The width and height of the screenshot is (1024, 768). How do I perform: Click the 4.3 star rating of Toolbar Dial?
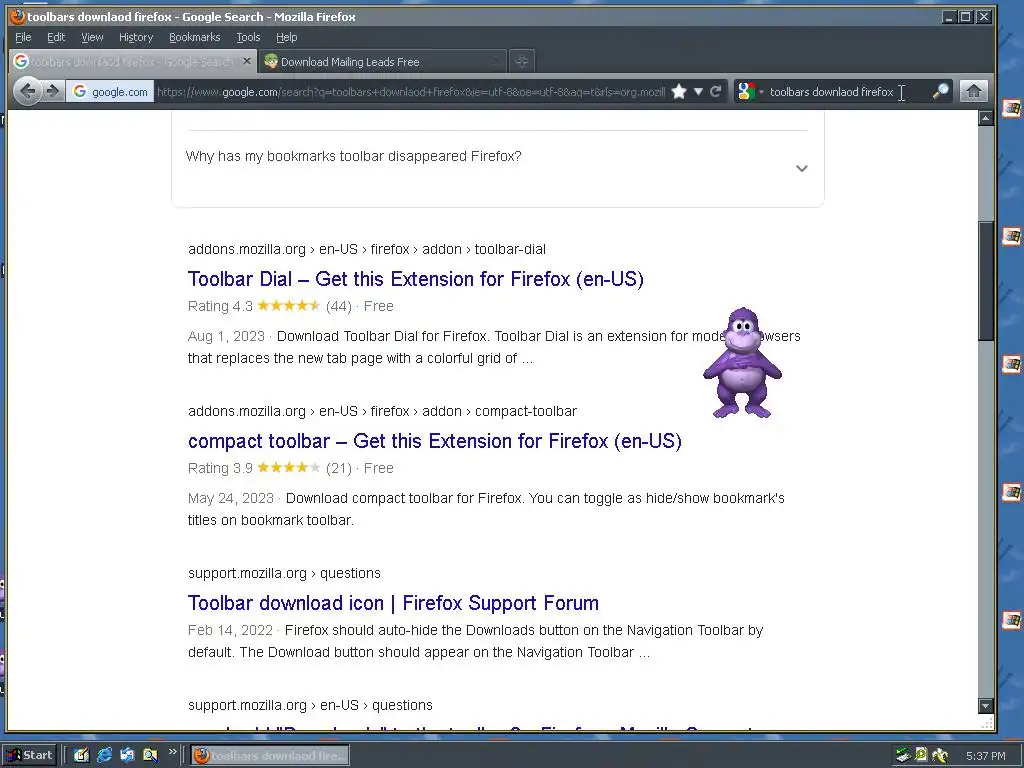pos(289,306)
